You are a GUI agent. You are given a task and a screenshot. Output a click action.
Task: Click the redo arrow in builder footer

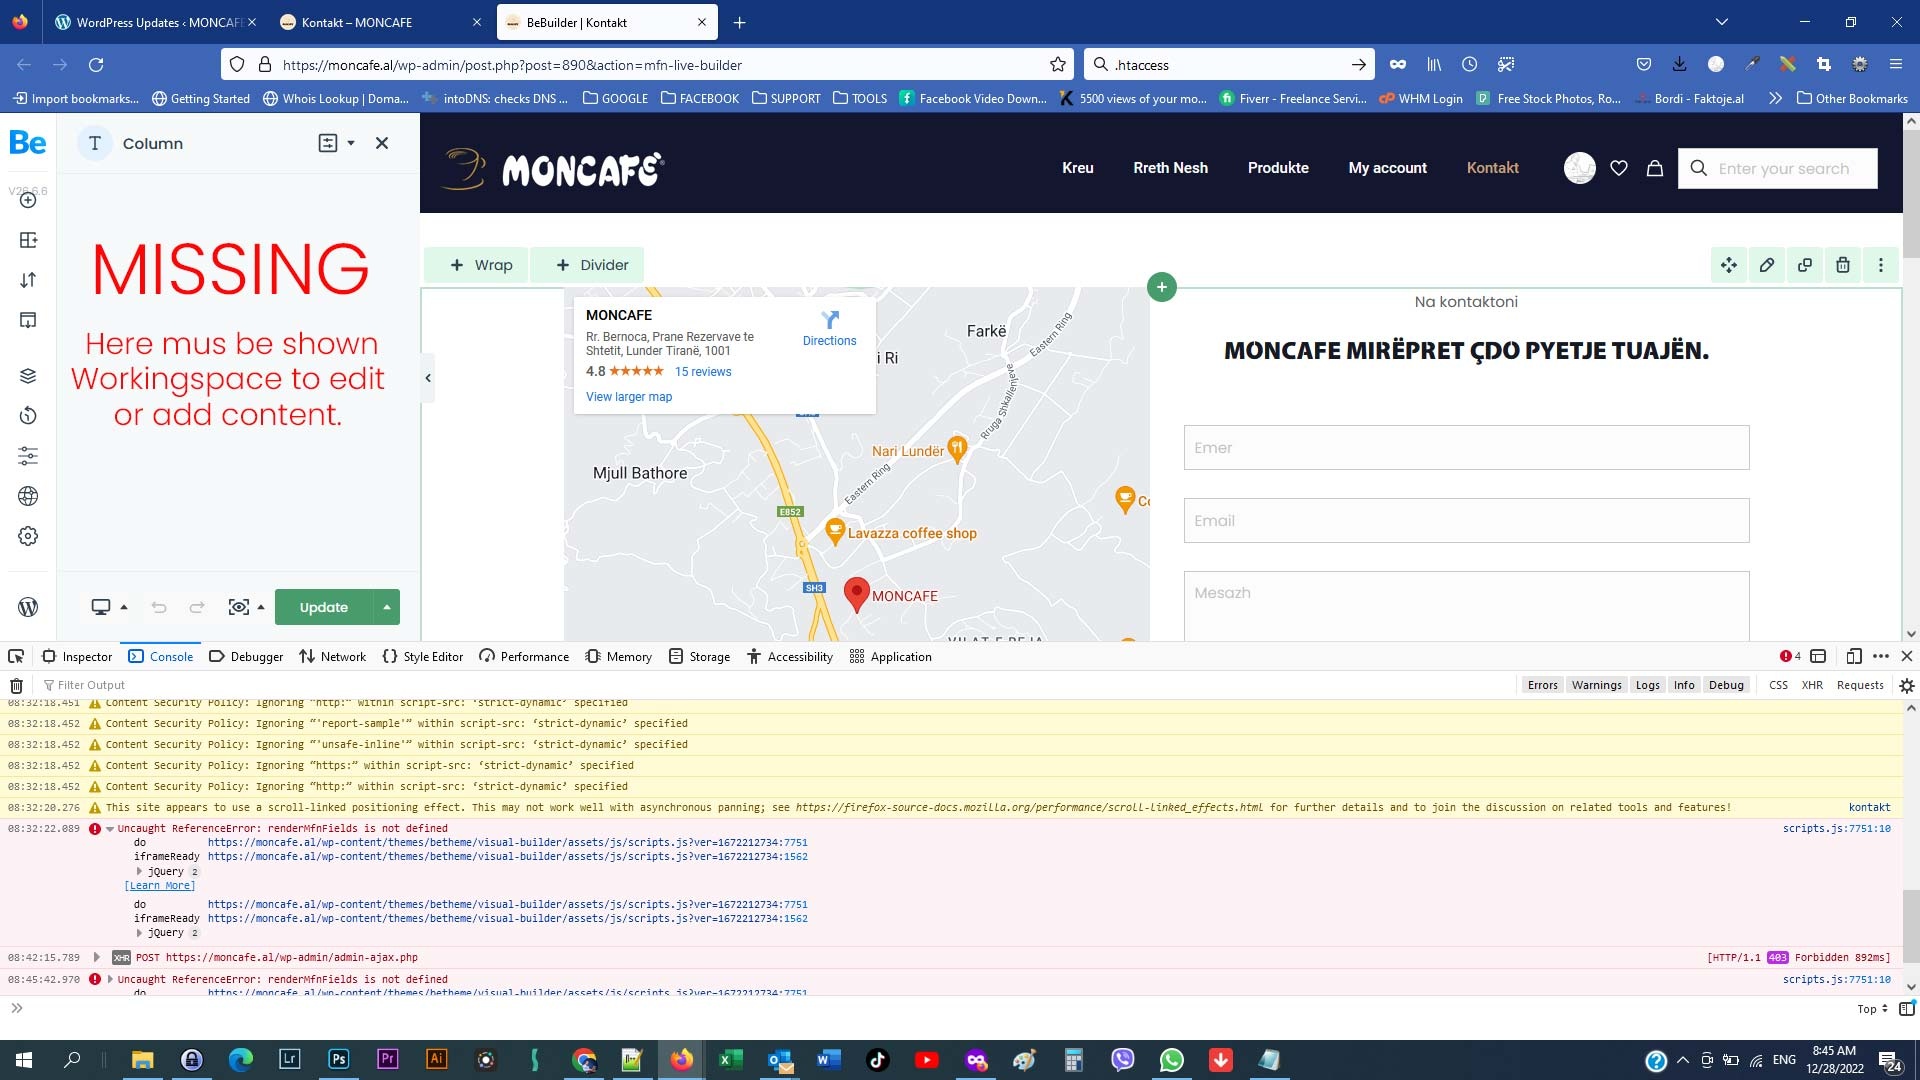pos(197,607)
